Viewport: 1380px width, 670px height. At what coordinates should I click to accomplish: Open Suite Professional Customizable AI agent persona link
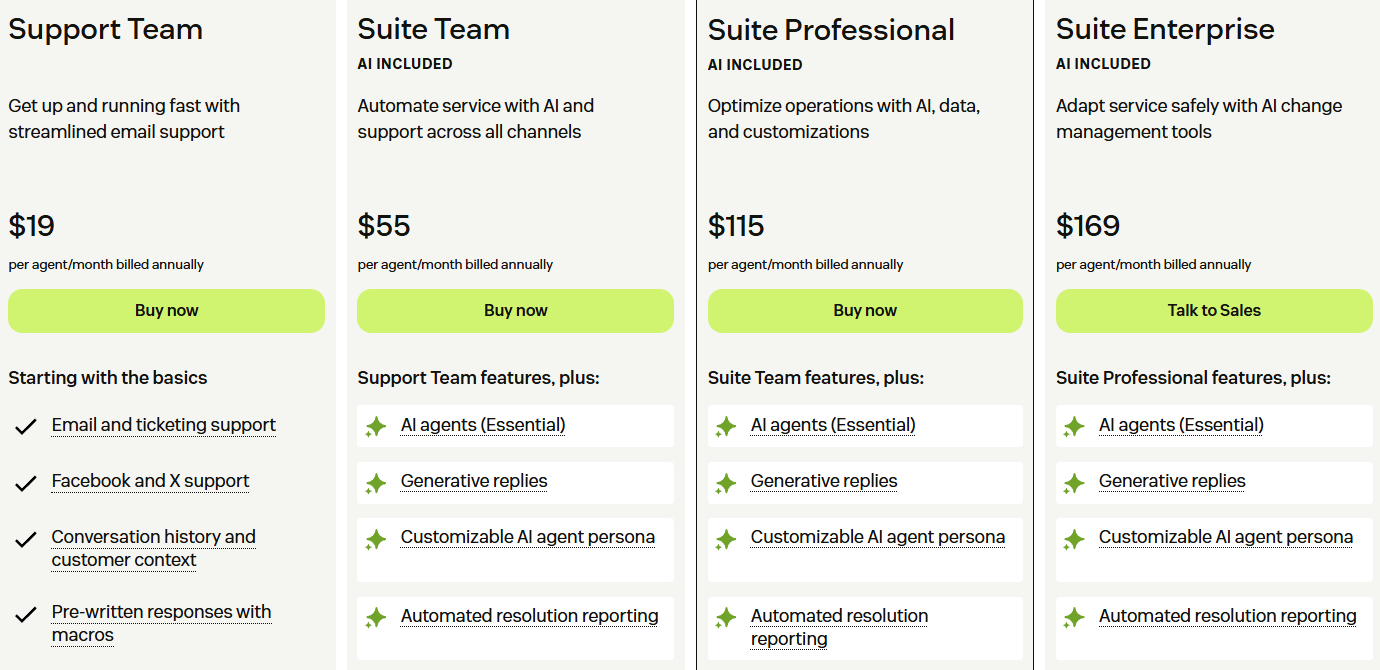[x=878, y=537]
